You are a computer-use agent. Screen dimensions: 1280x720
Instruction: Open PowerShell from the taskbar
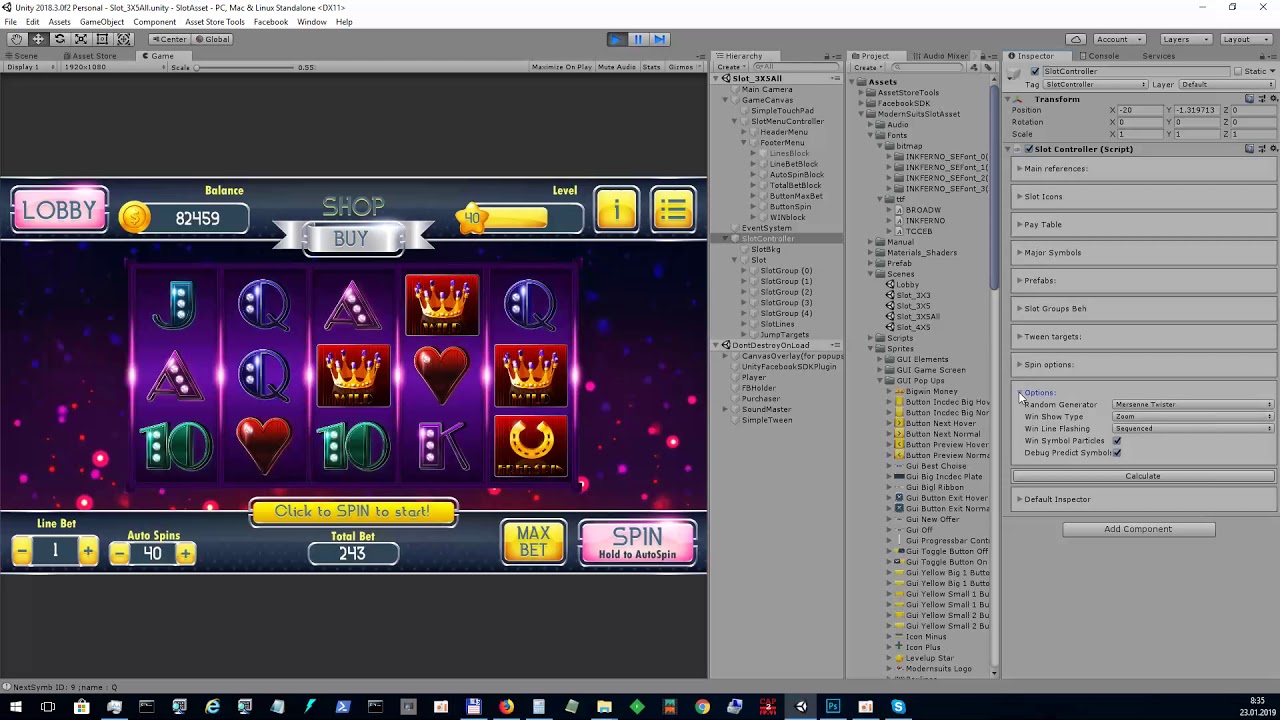tap(343, 707)
